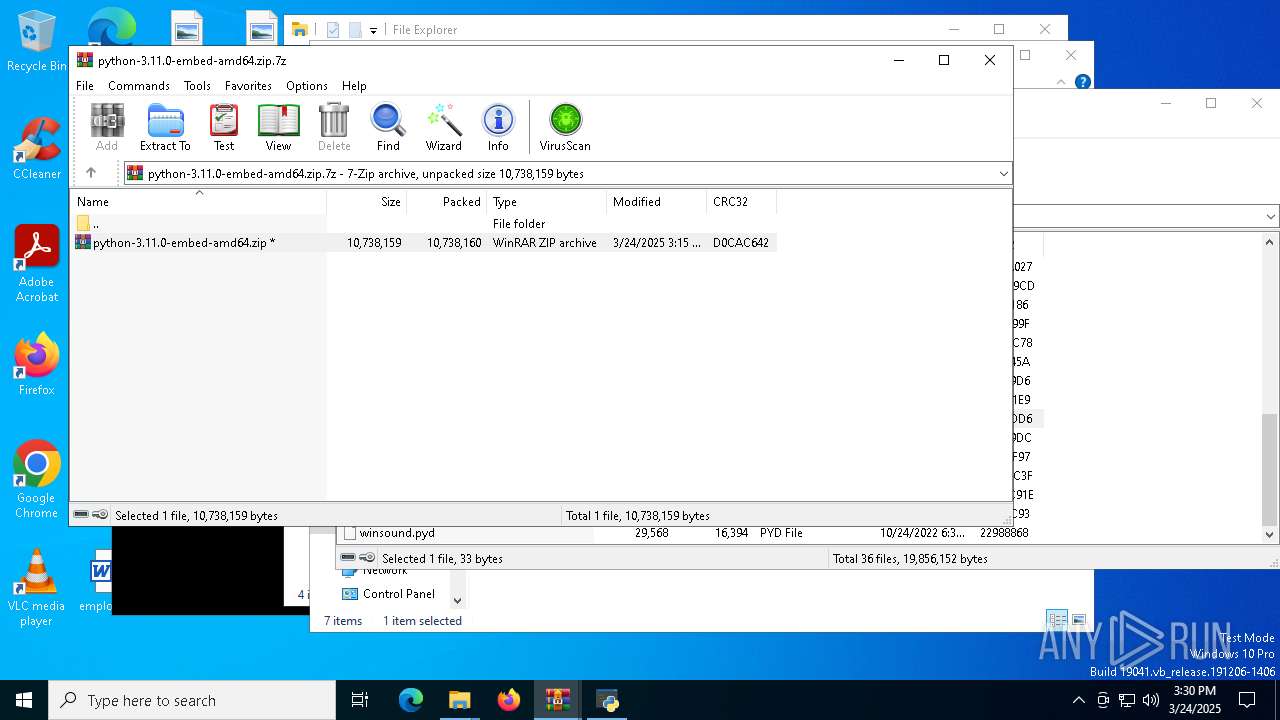The image size is (1280, 720).
Task: Click the network icon in system tray
Action: pos(1127,700)
